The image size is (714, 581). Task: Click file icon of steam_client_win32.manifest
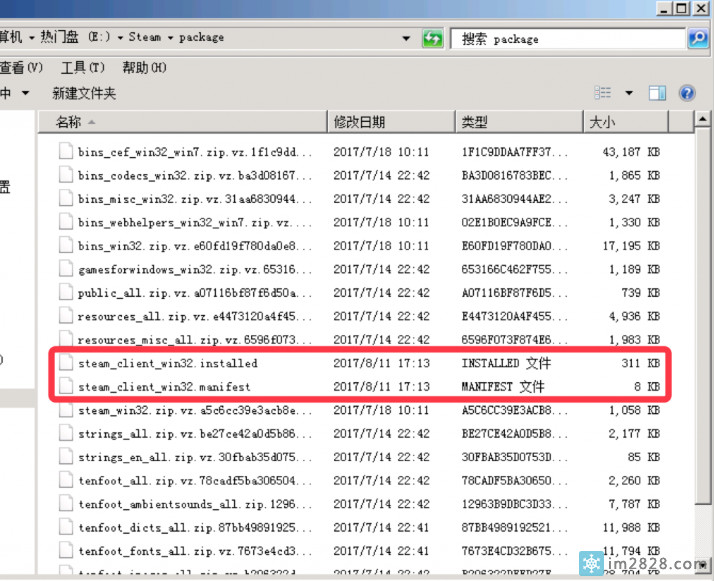pyautogui.click(x=66, y=386)
